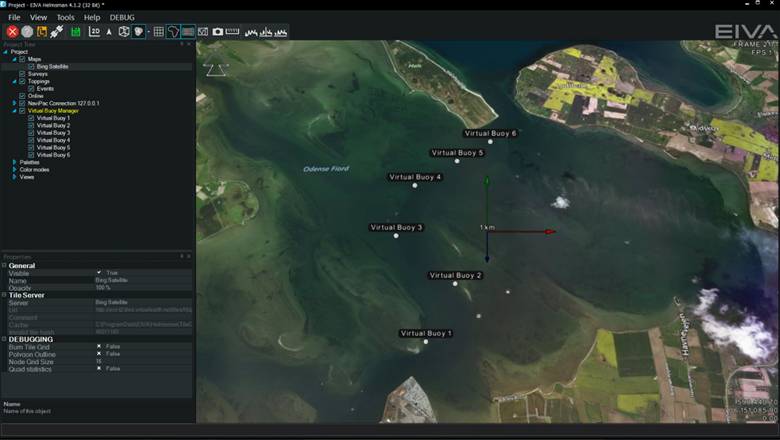Open the DEBUG menu

click(122, 17)
